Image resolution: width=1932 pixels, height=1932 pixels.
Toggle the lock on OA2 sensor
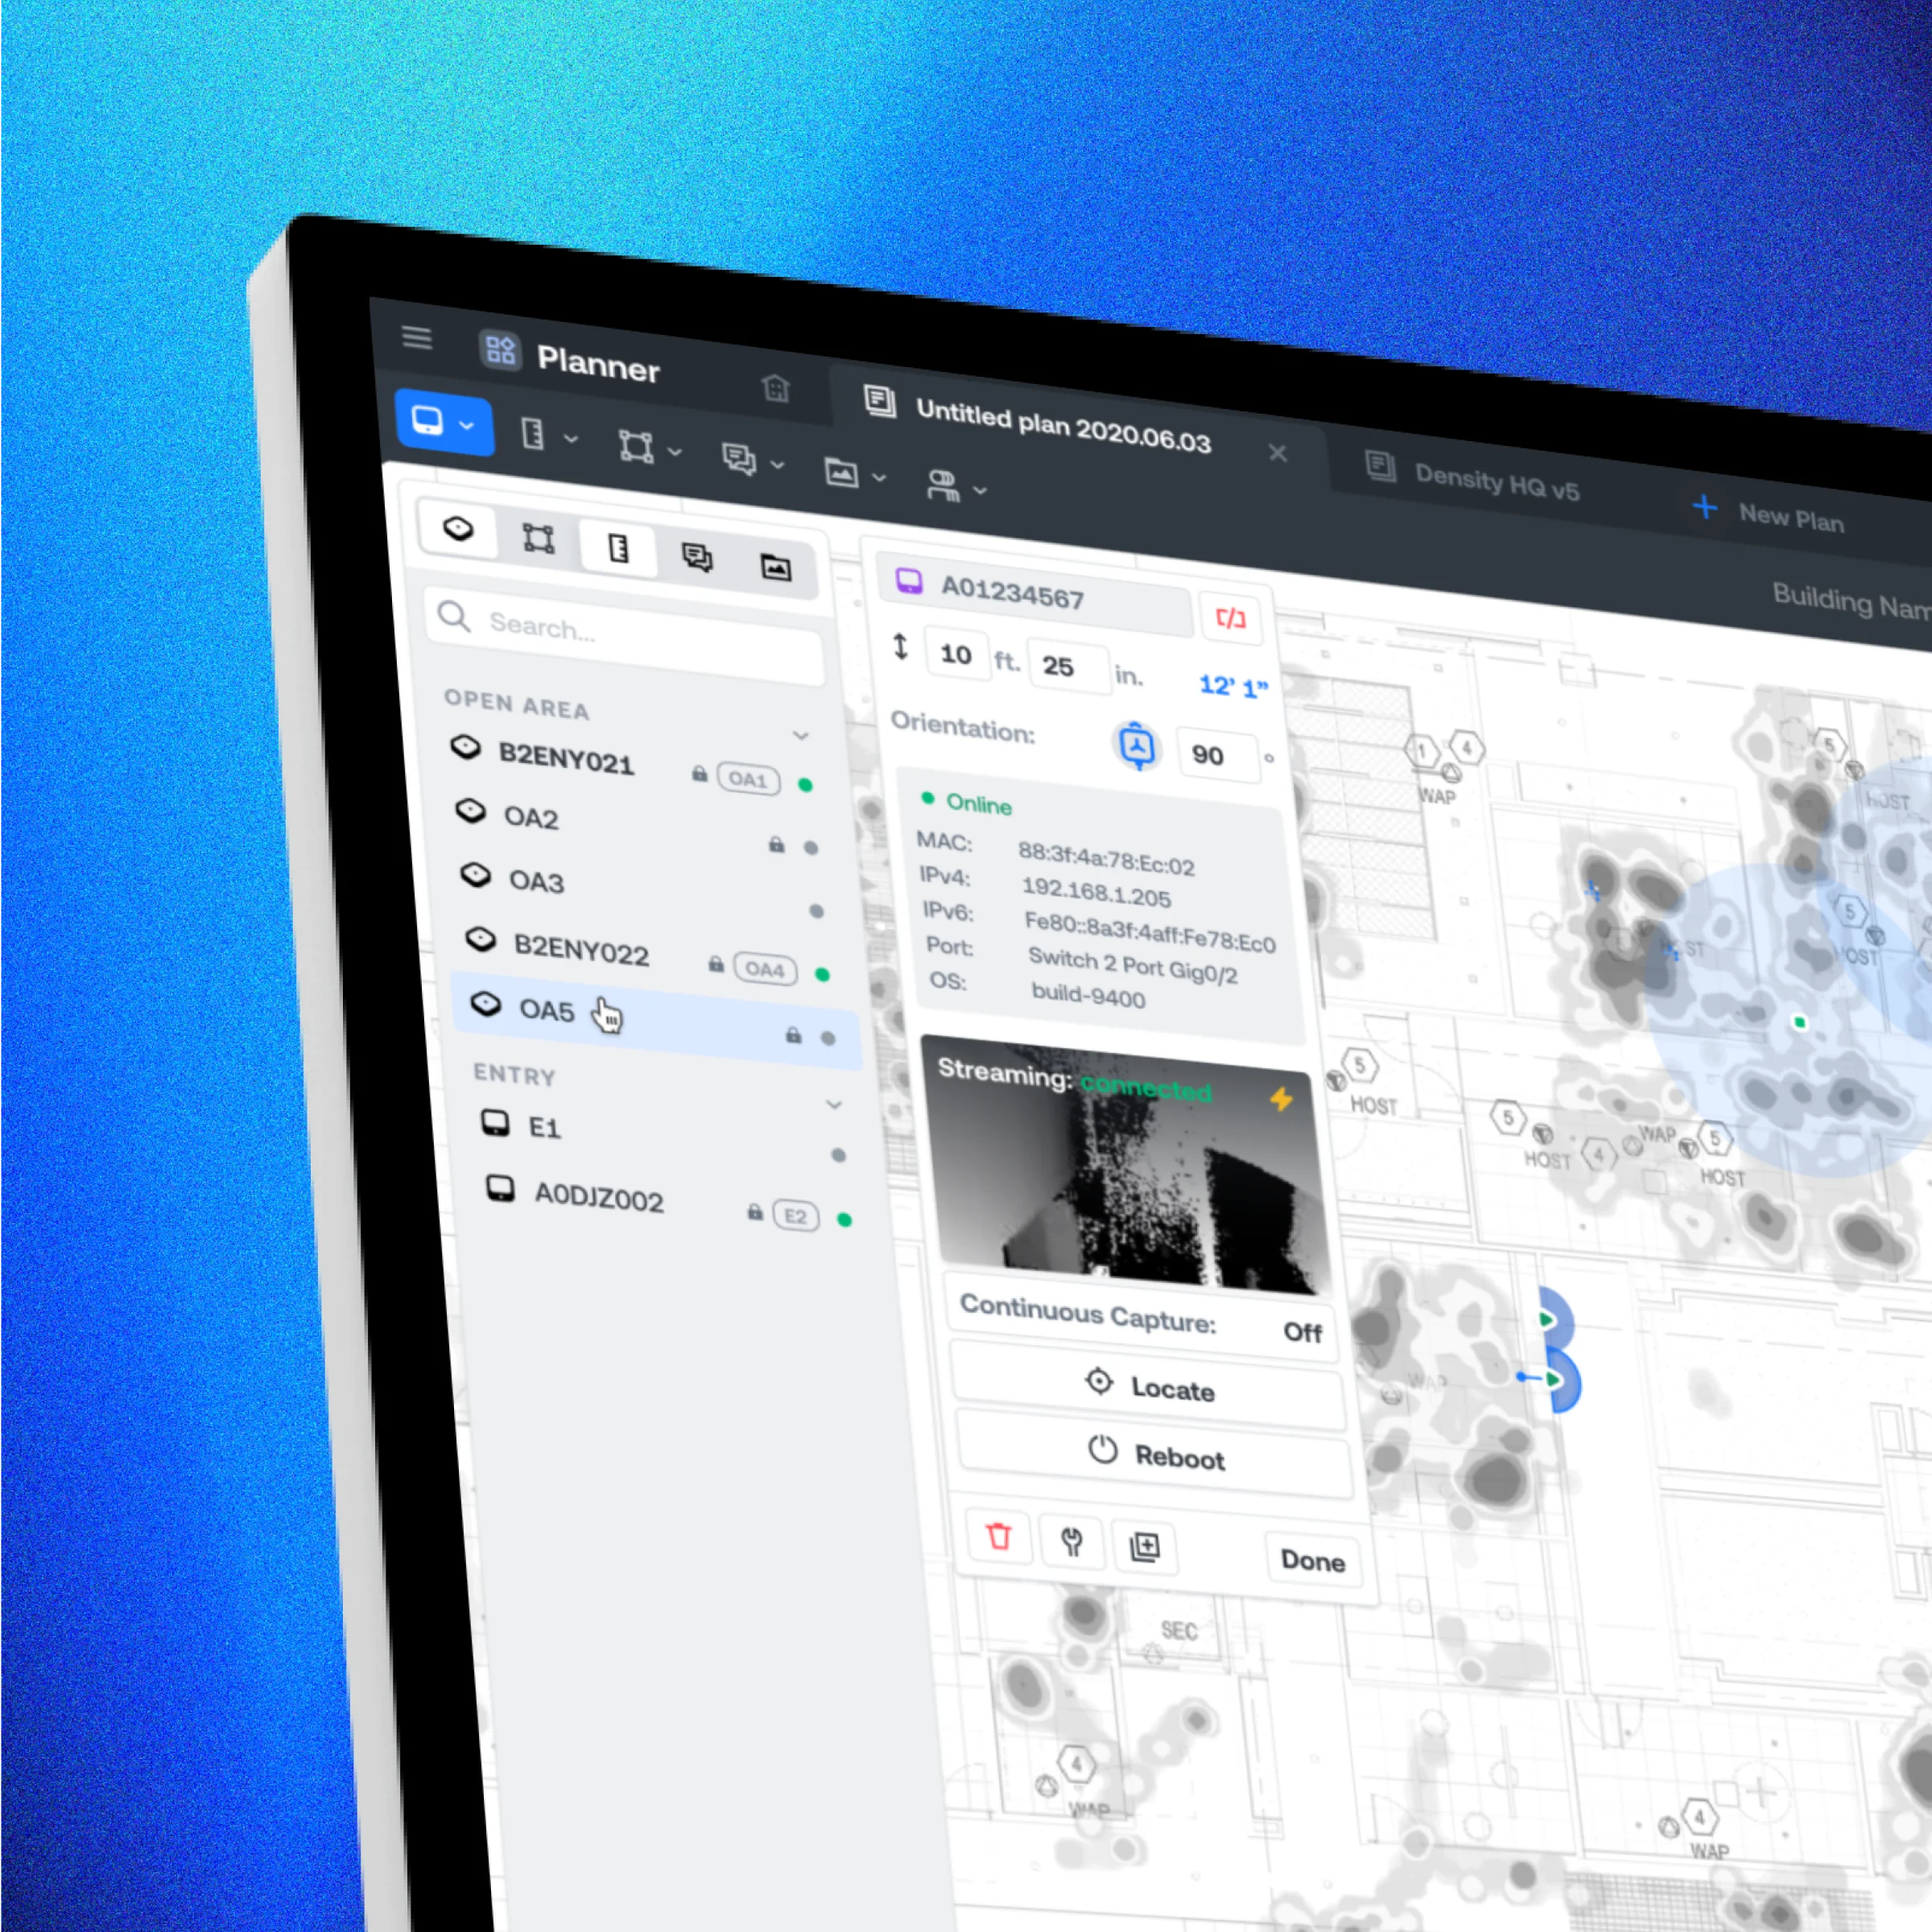click(776, 845)
